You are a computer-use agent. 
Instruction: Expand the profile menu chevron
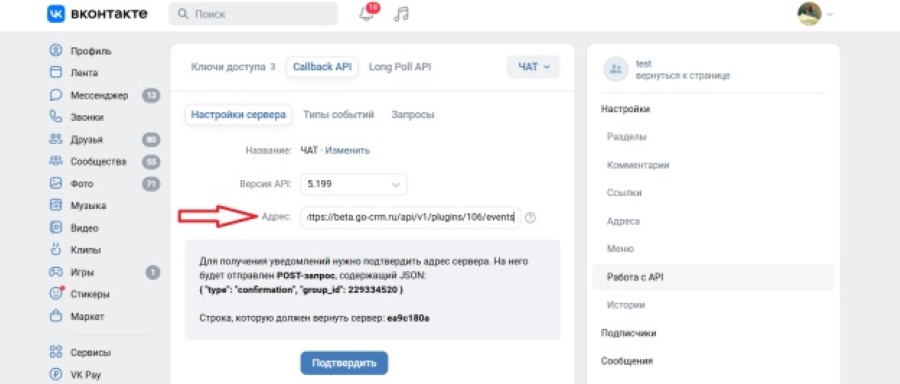(x=829, y=14)
